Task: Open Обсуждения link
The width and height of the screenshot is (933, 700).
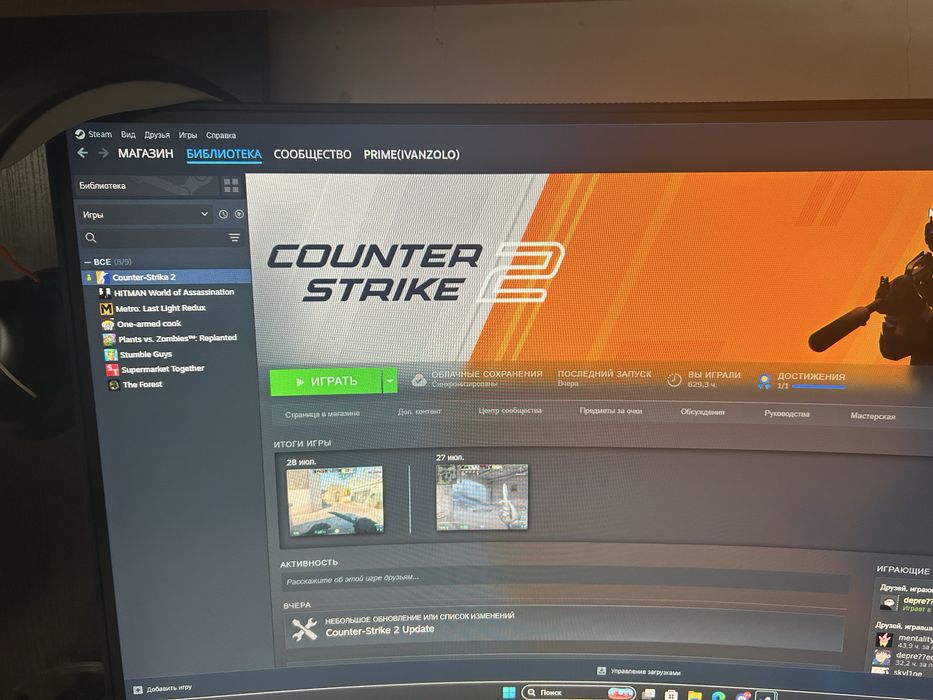Action: pos(703,411)
